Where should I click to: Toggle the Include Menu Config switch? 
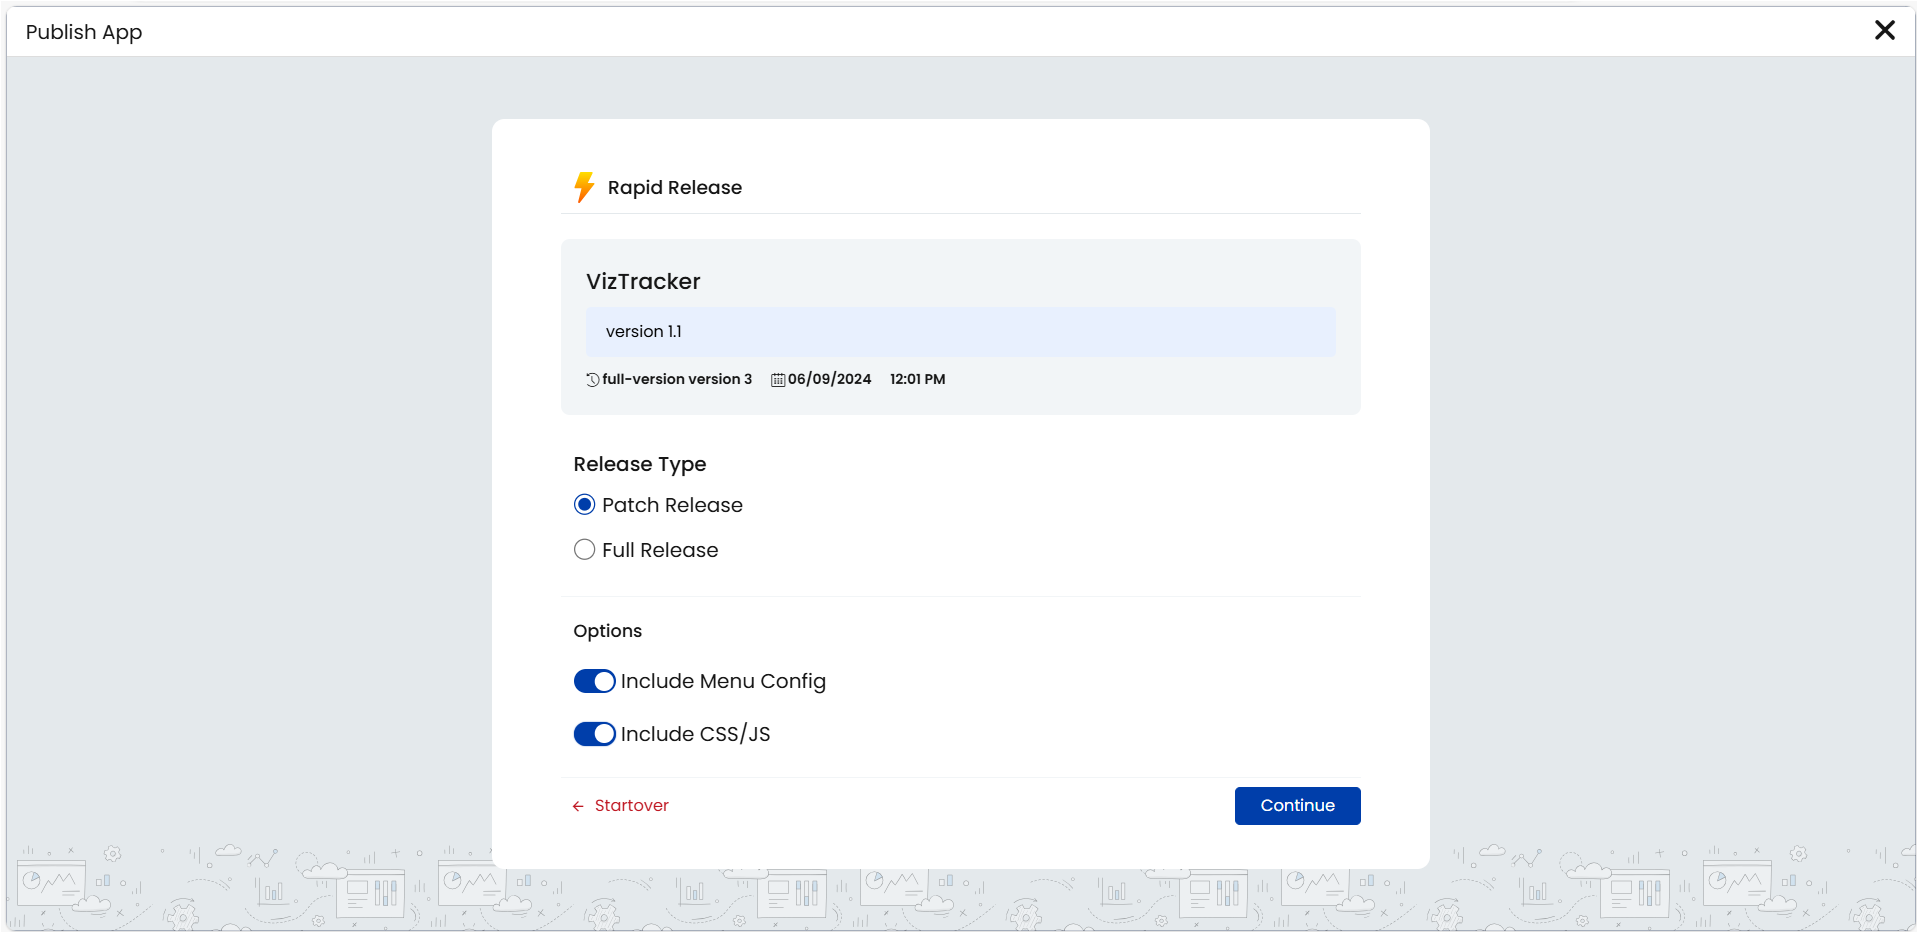(x=594, y=681)
